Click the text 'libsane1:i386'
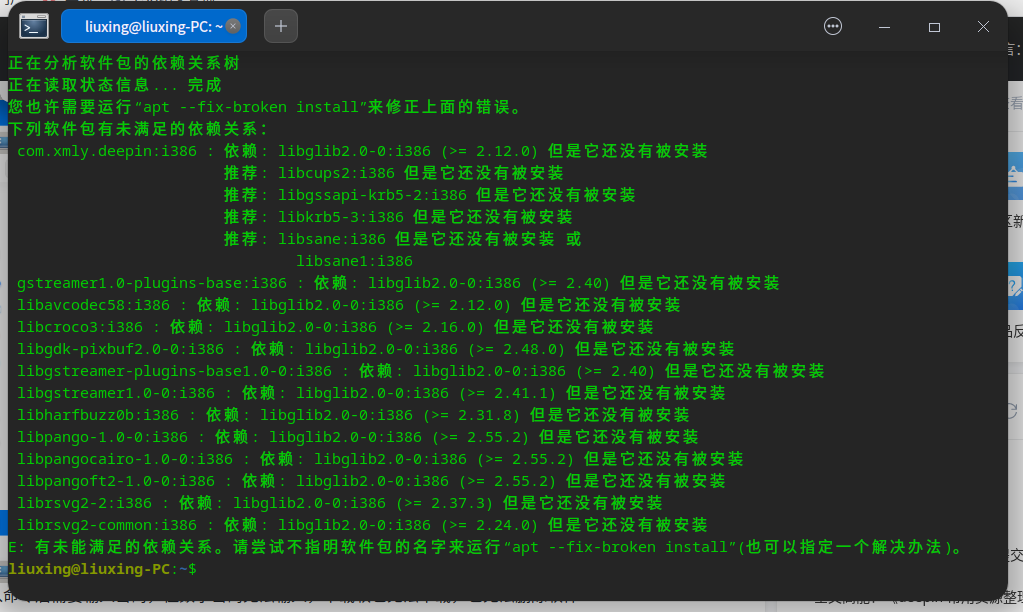The width and height of the screenshot is (1023, 612). [x=354, y=261]
